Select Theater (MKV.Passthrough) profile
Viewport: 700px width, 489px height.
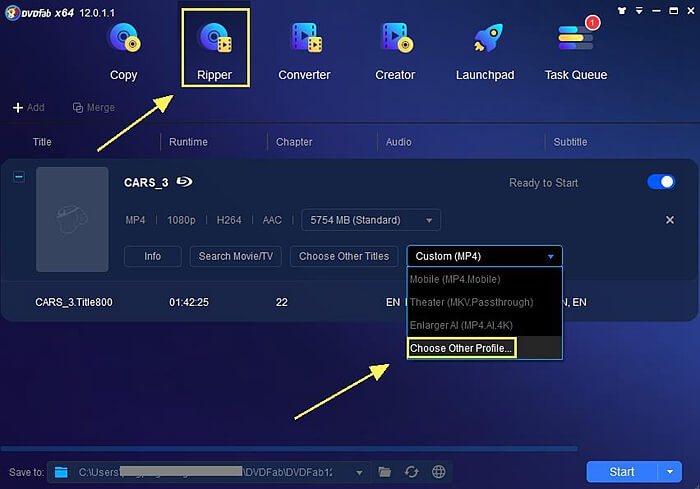[484, 302]
